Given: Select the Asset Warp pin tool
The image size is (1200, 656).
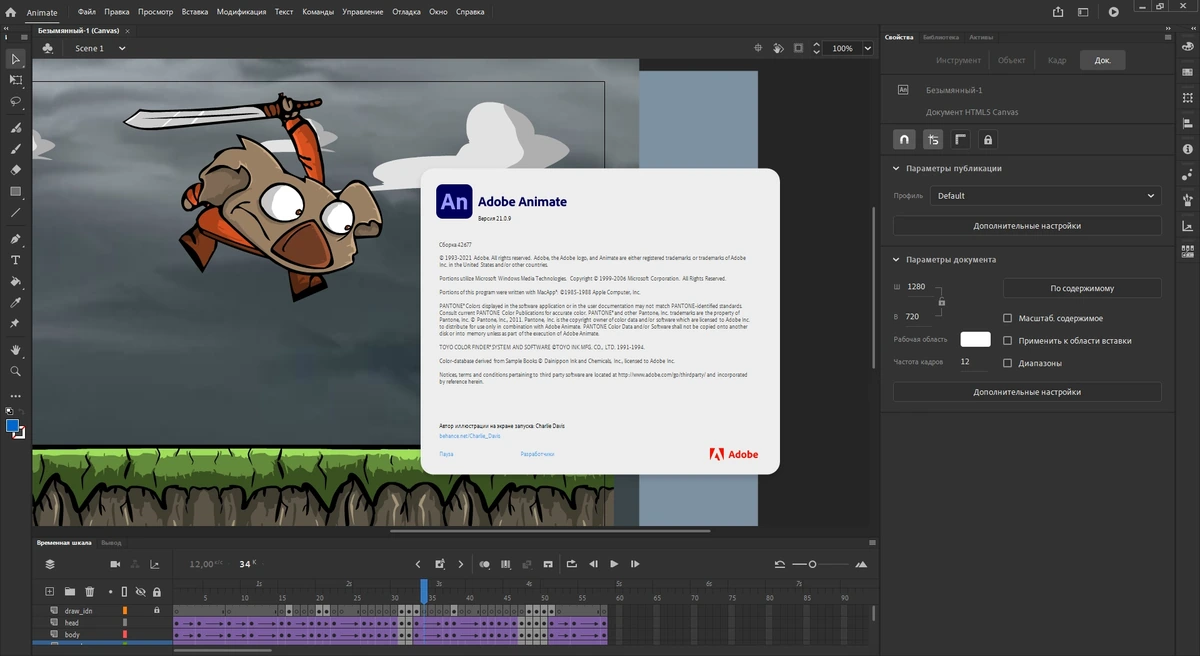Looking at the screenshot, I should coord(15,323).
